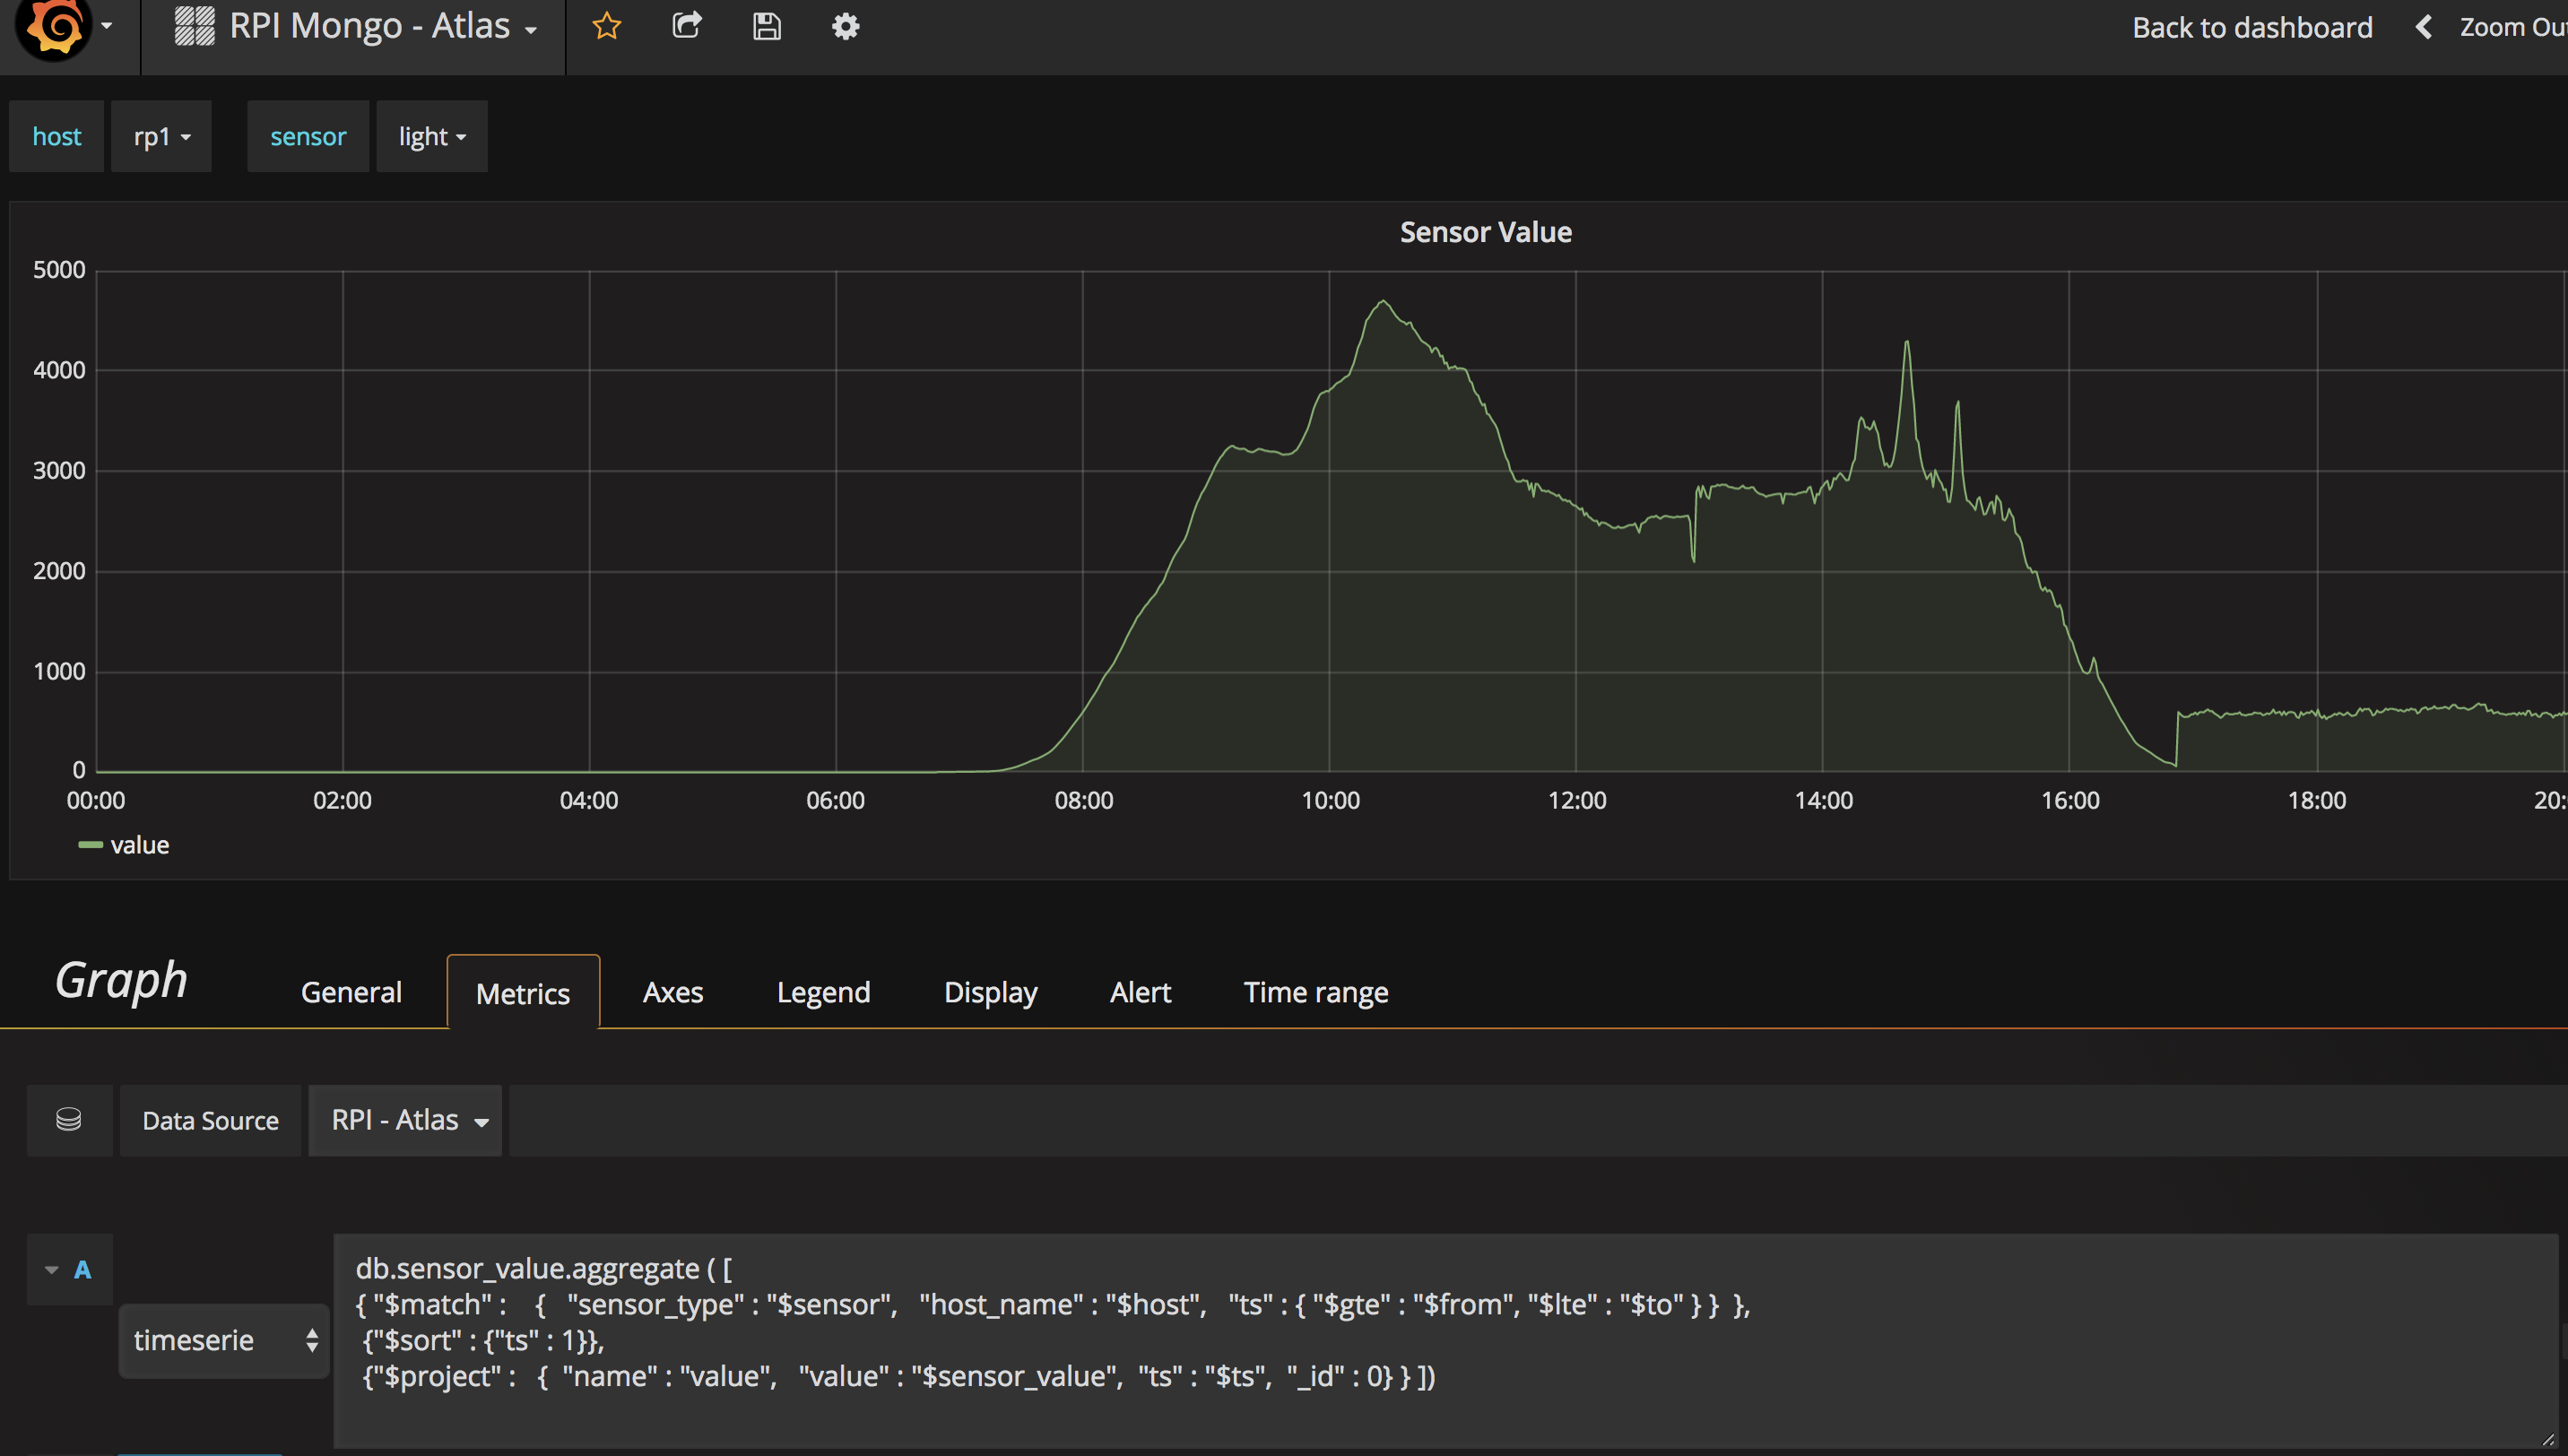The width and height of the screenshot is (2568, 1456).
Task: Click Back to dashboard button
Action: (2254, 25)
